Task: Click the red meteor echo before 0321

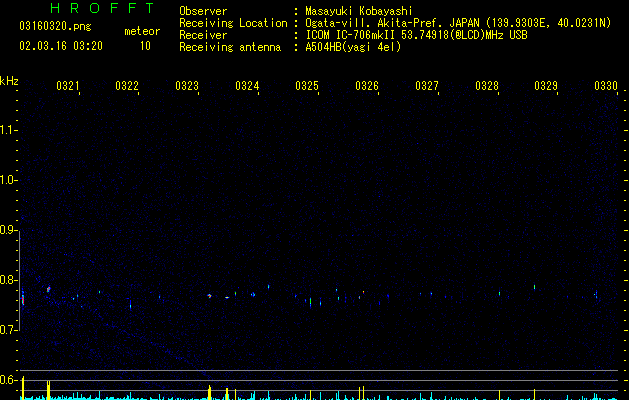Action: point(49,289)
